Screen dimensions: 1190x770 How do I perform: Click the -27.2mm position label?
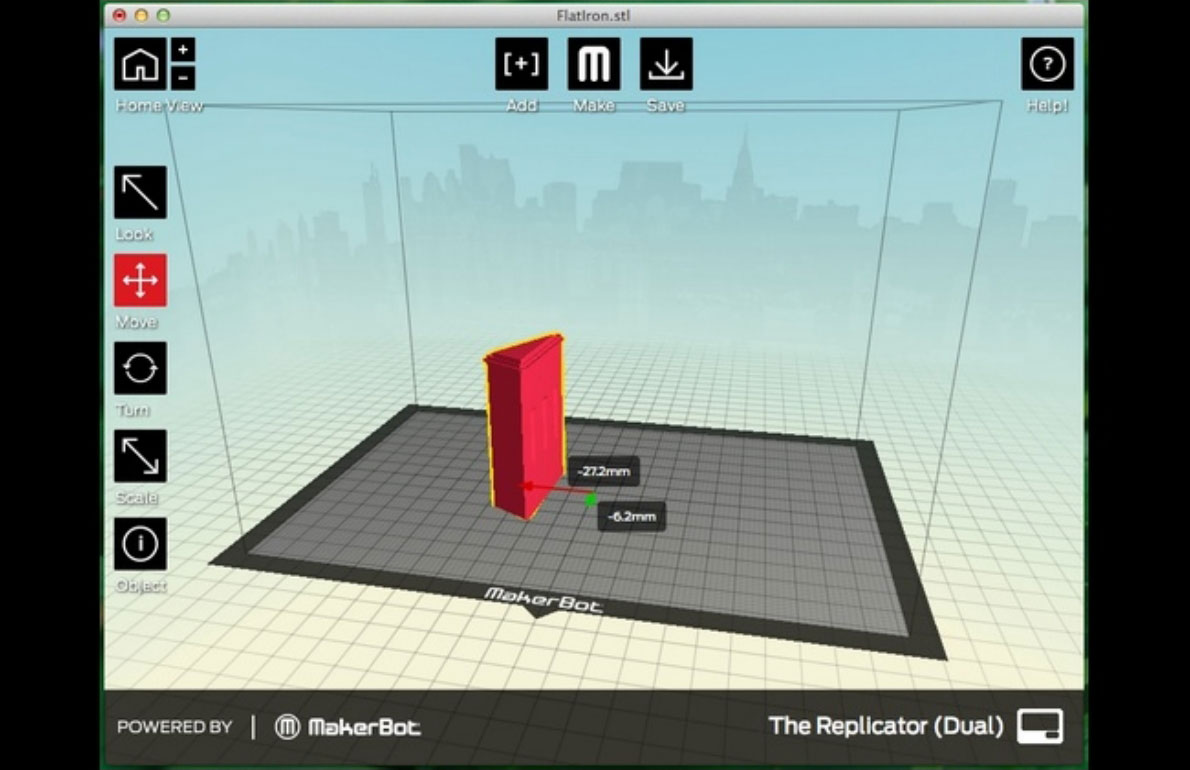point(604,471)
